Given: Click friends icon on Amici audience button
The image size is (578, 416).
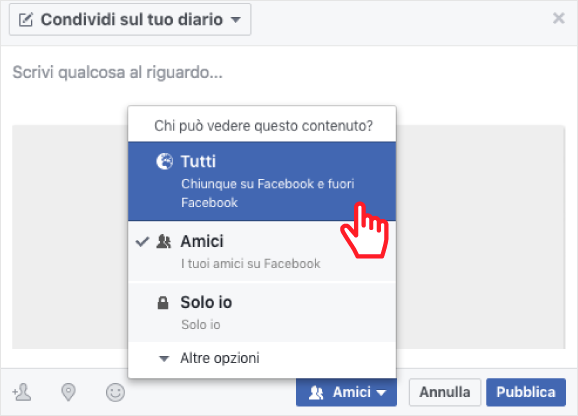Looking at the screenshot, I should (316, 393).
